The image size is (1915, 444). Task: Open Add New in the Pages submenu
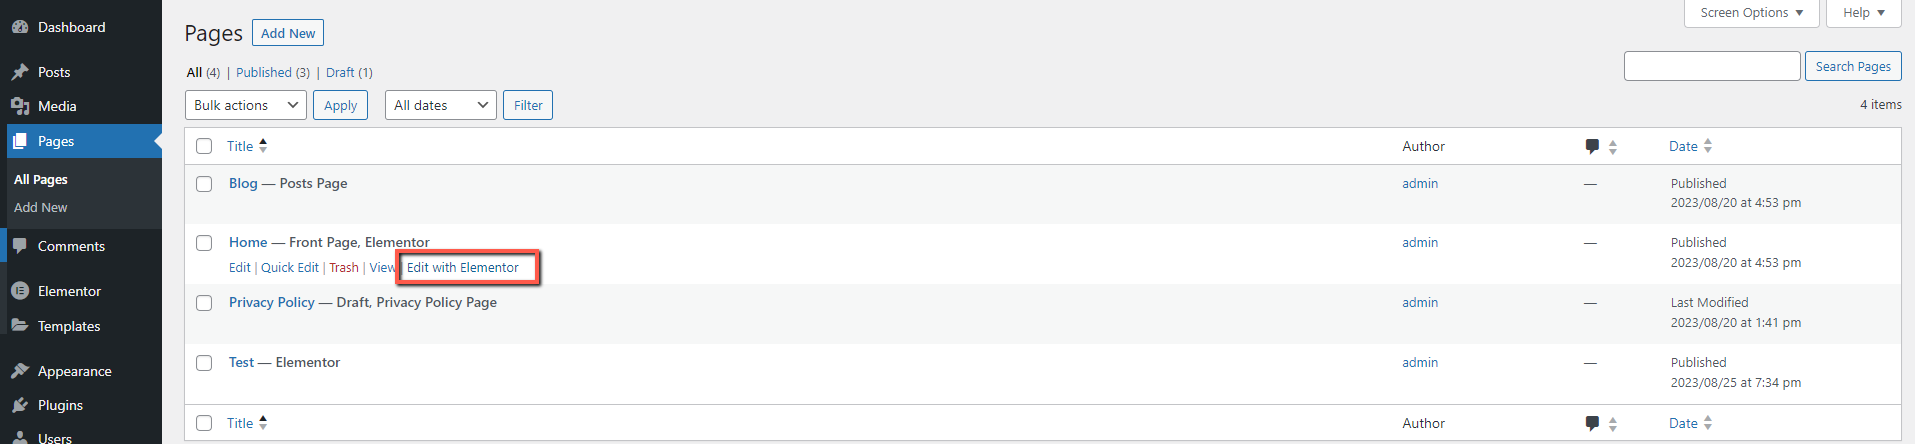41,207
